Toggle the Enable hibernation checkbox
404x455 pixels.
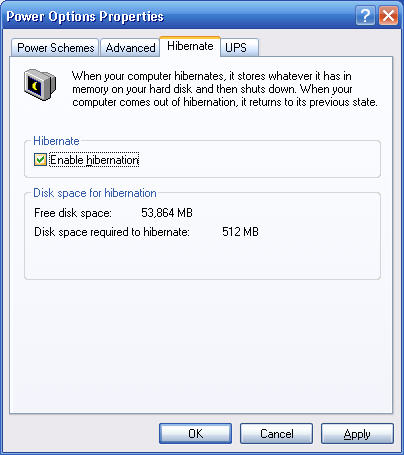coord(40,160)
